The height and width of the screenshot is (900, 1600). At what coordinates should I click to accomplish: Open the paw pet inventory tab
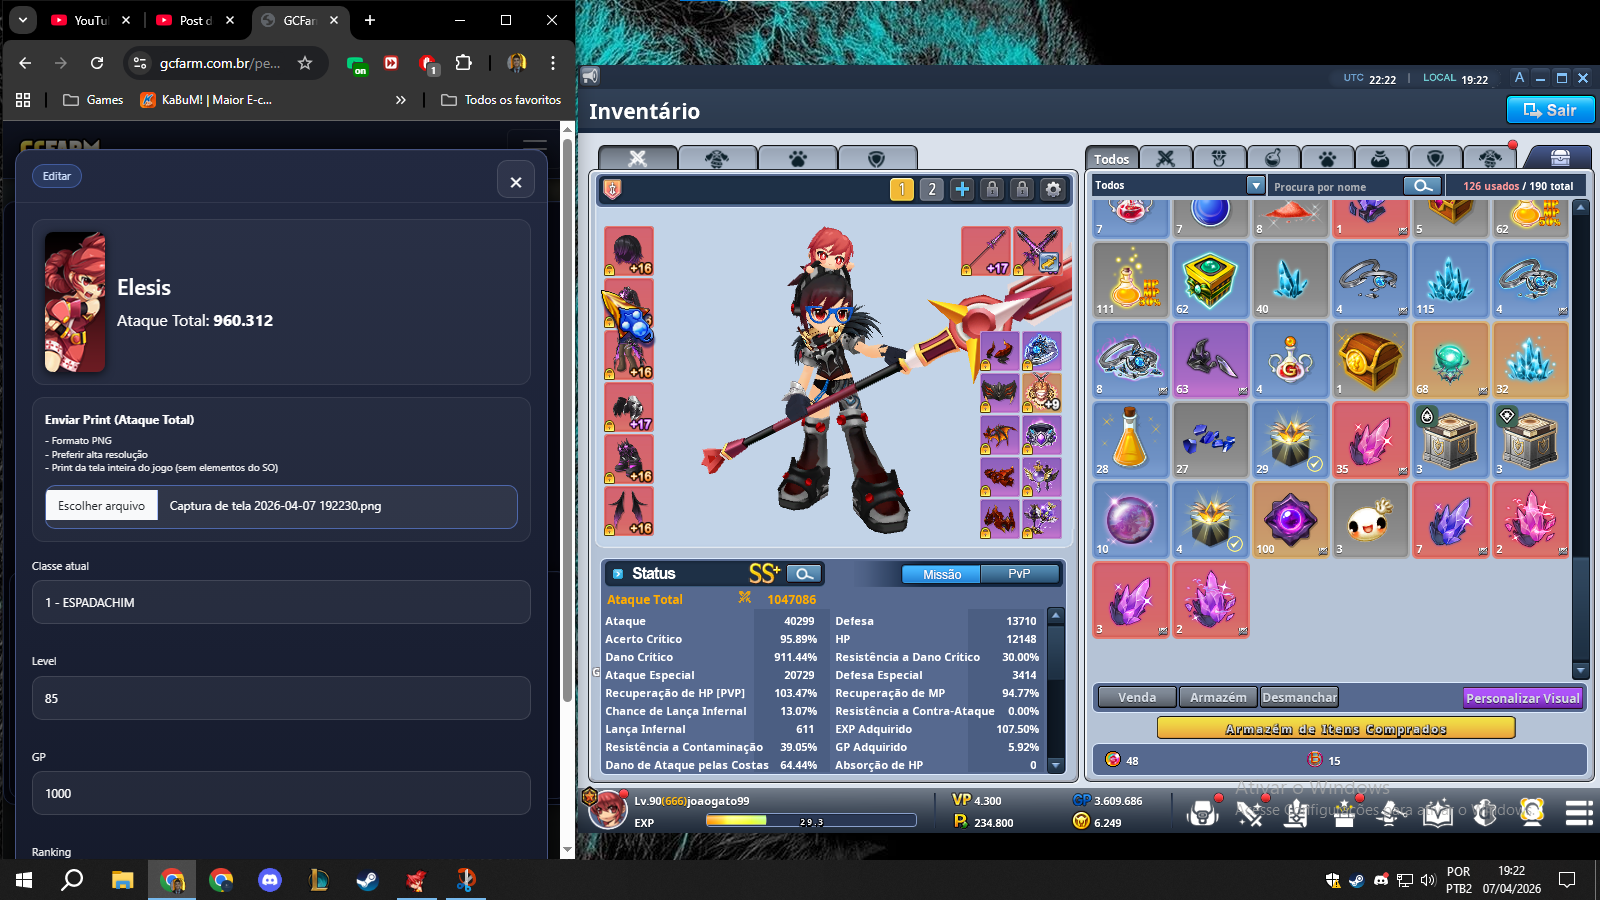coord(1327,158)
